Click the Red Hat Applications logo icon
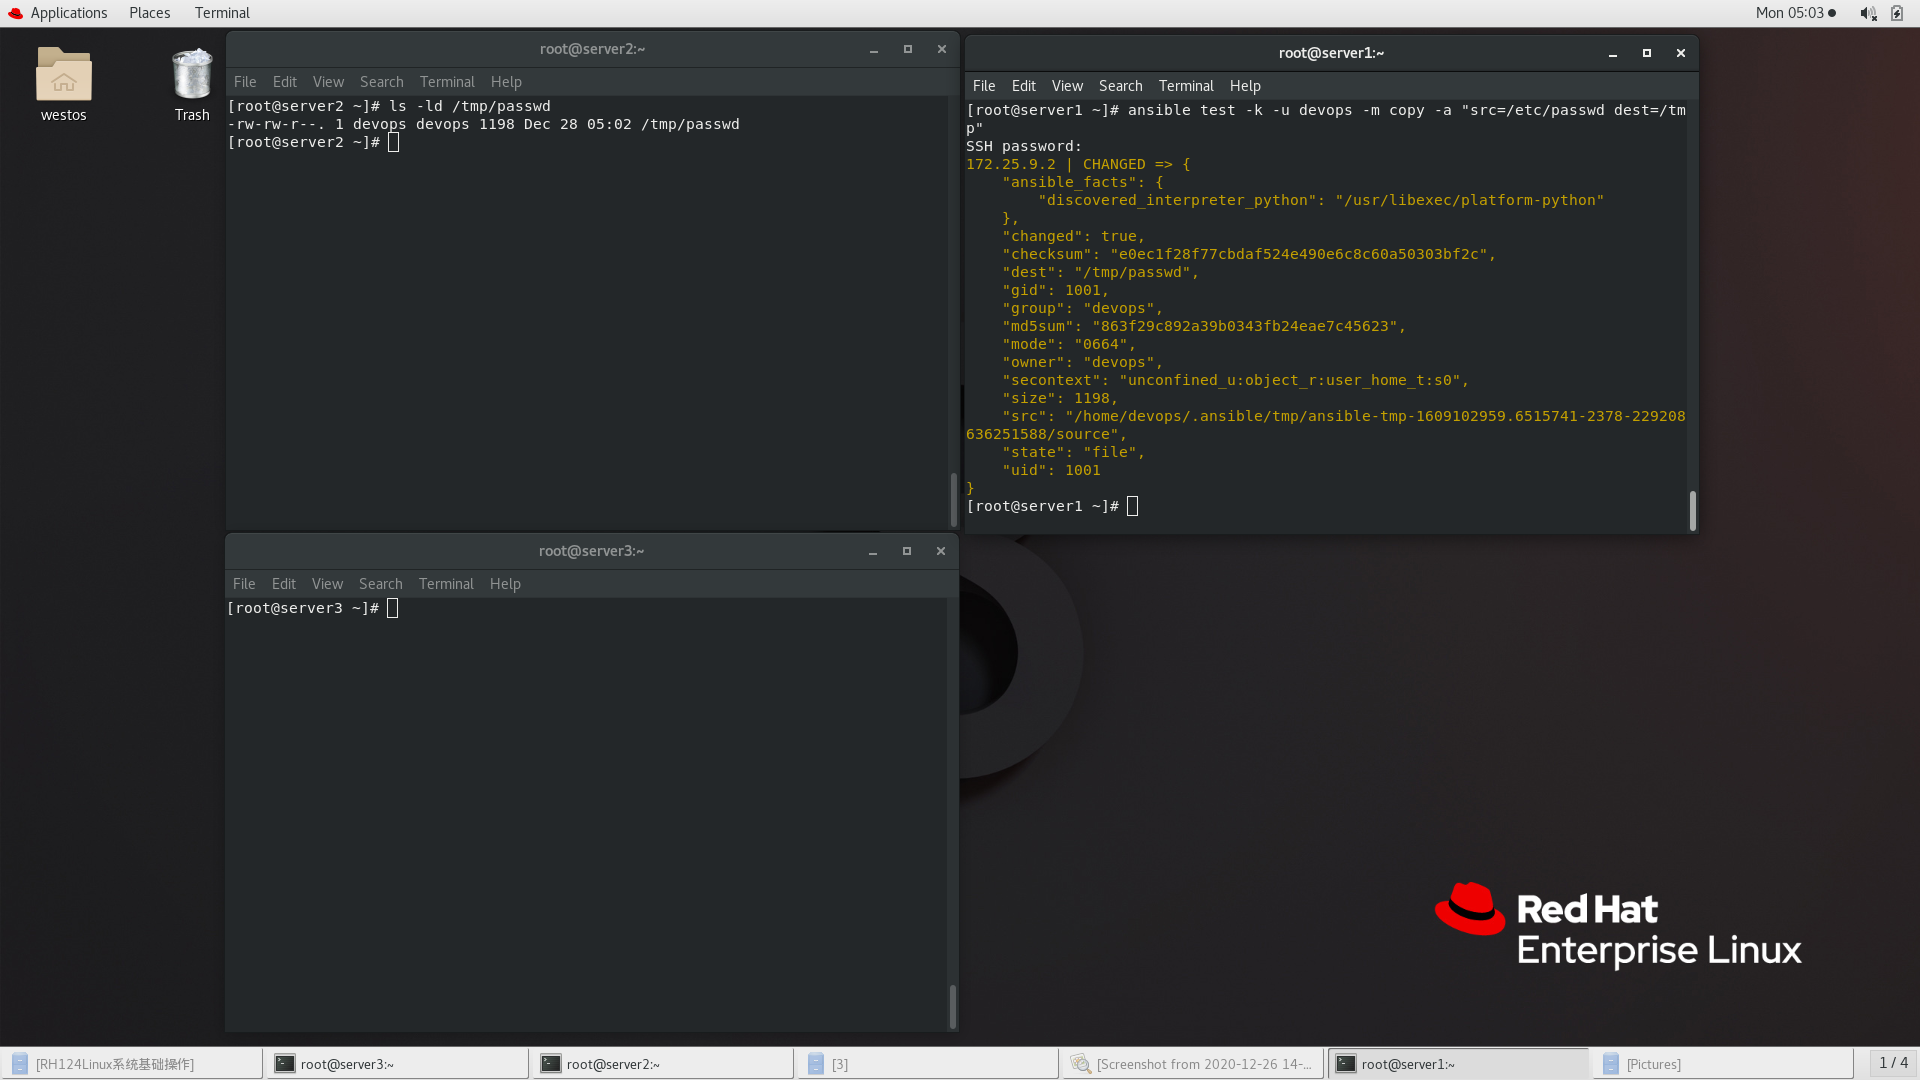Image resolution: width=1920 pixels, height=1080 pixels. tap(15, 13)
